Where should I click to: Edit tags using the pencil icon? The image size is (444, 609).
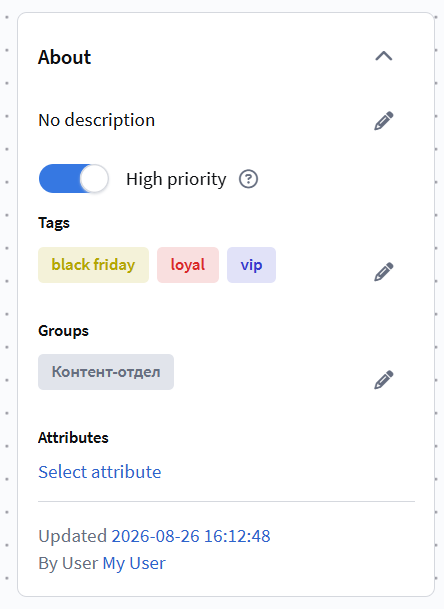[x=384, y=271]
